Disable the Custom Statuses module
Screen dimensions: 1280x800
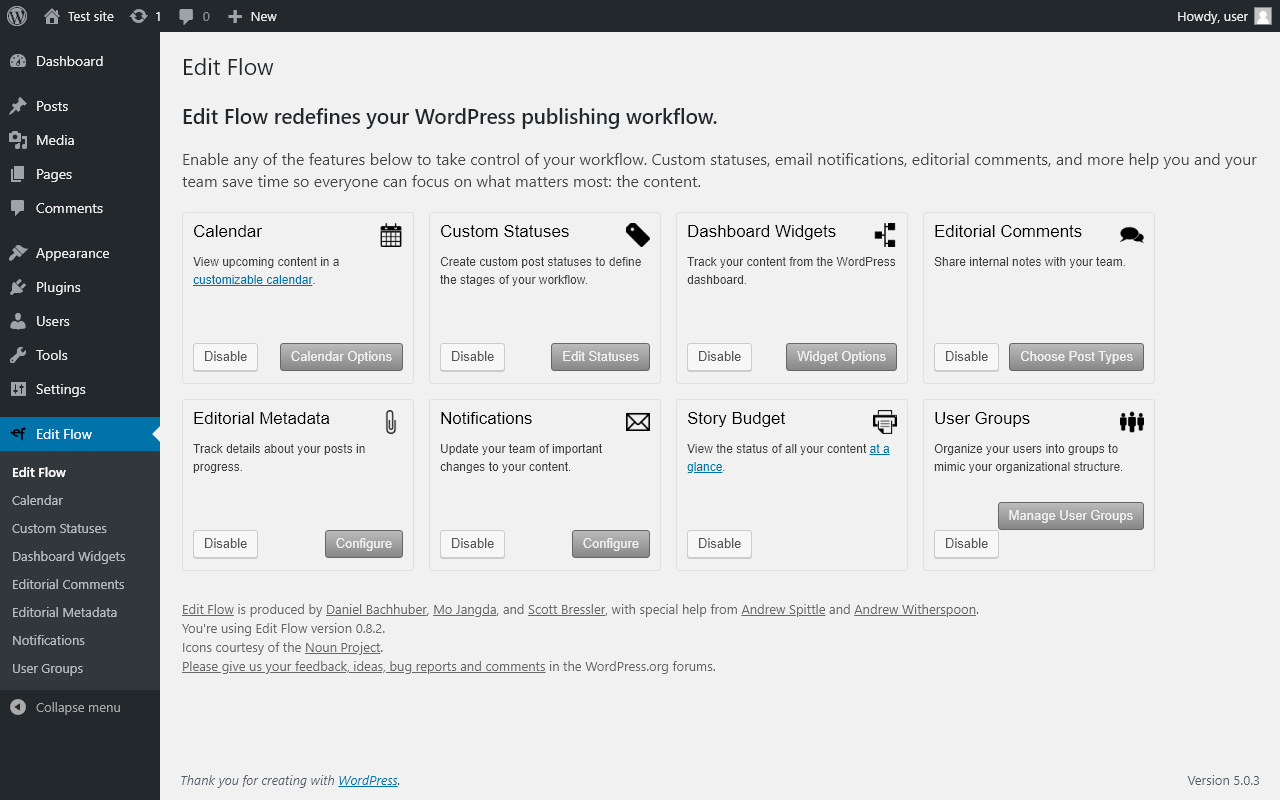pyautogui.click(x=473, y=357)
